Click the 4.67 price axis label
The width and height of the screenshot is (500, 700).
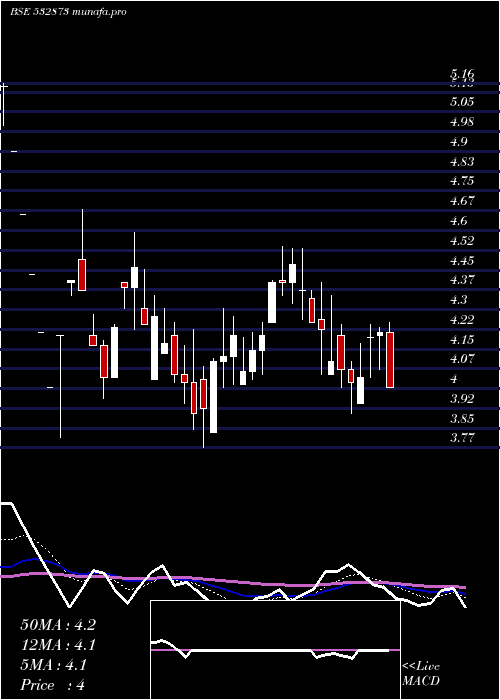pyautogui.click(x=462, y=201)
